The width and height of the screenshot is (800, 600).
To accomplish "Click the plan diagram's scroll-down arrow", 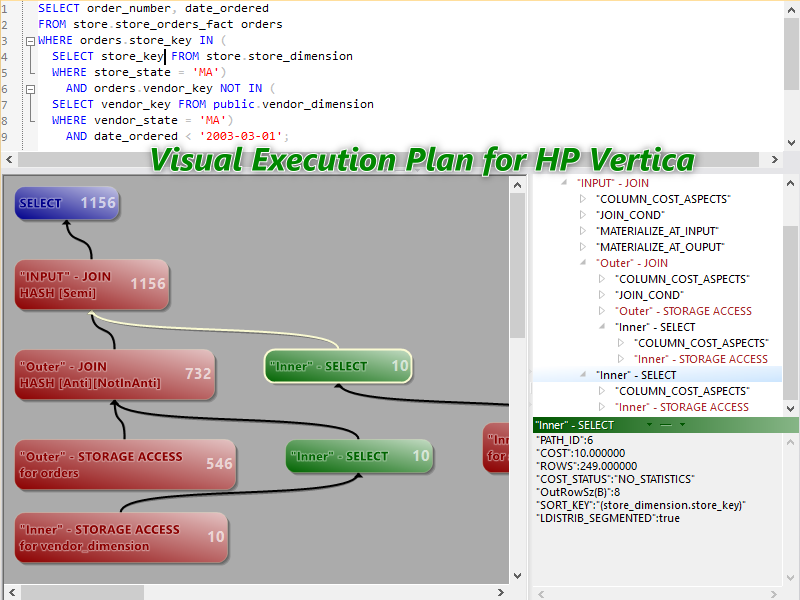I will 517,576.
